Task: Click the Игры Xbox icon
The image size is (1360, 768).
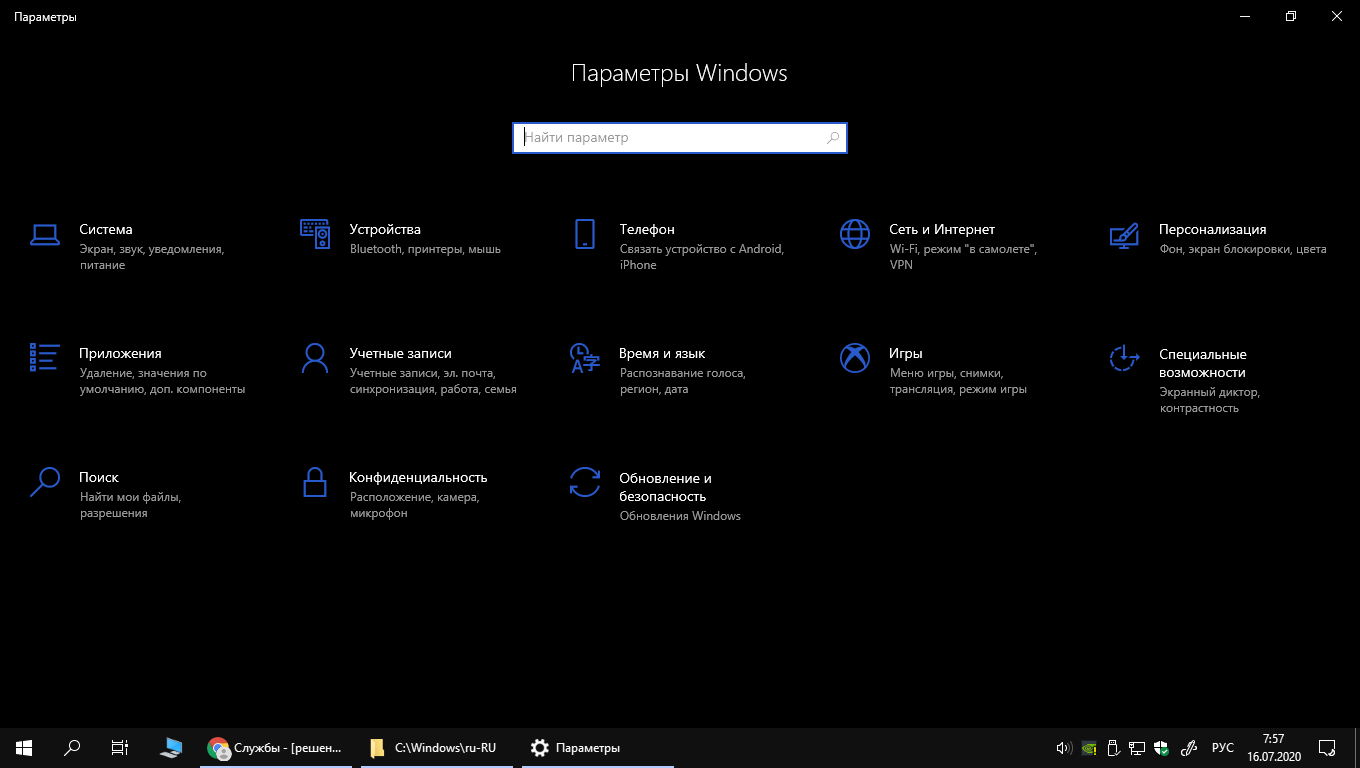Action: 855,357
